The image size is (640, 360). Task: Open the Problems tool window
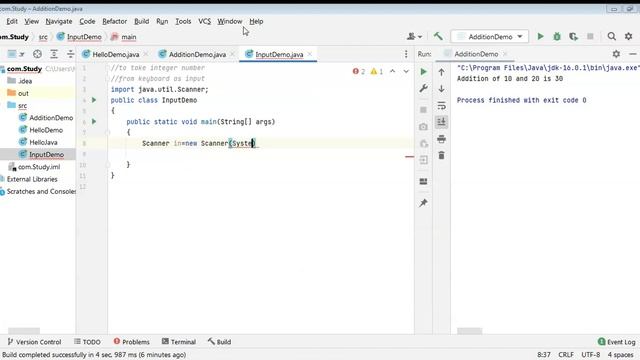point(131,342)
